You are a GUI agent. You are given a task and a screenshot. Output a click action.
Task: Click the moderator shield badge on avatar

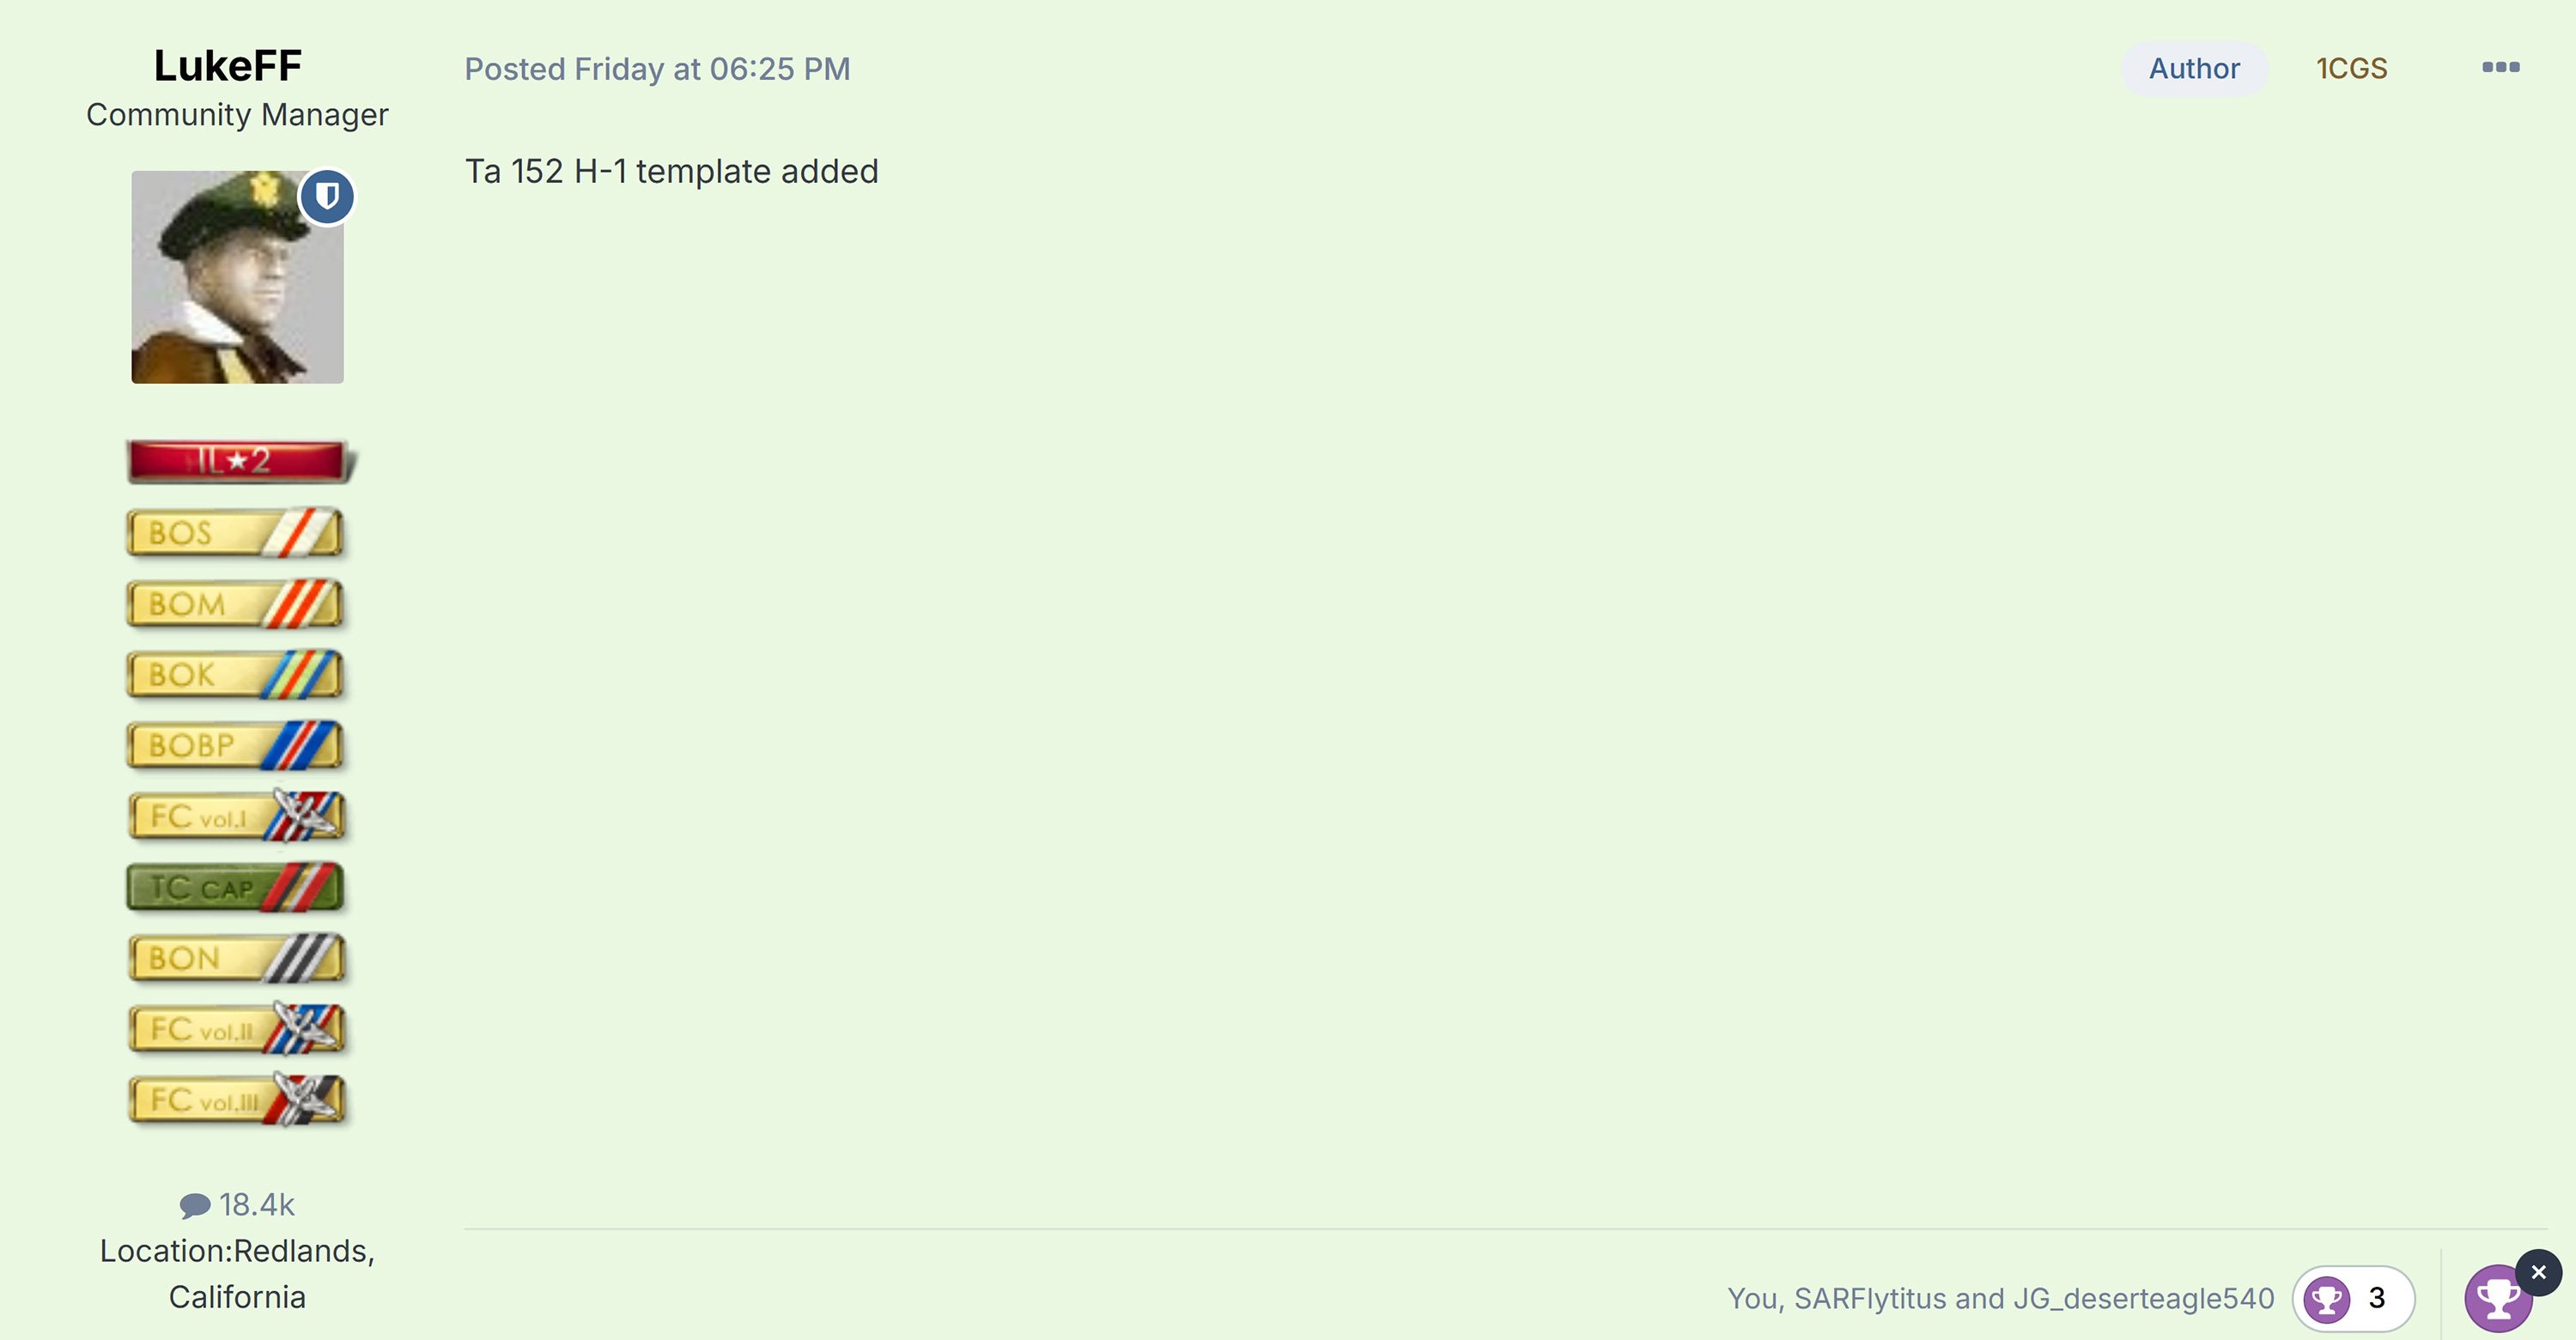pos(326,195)
